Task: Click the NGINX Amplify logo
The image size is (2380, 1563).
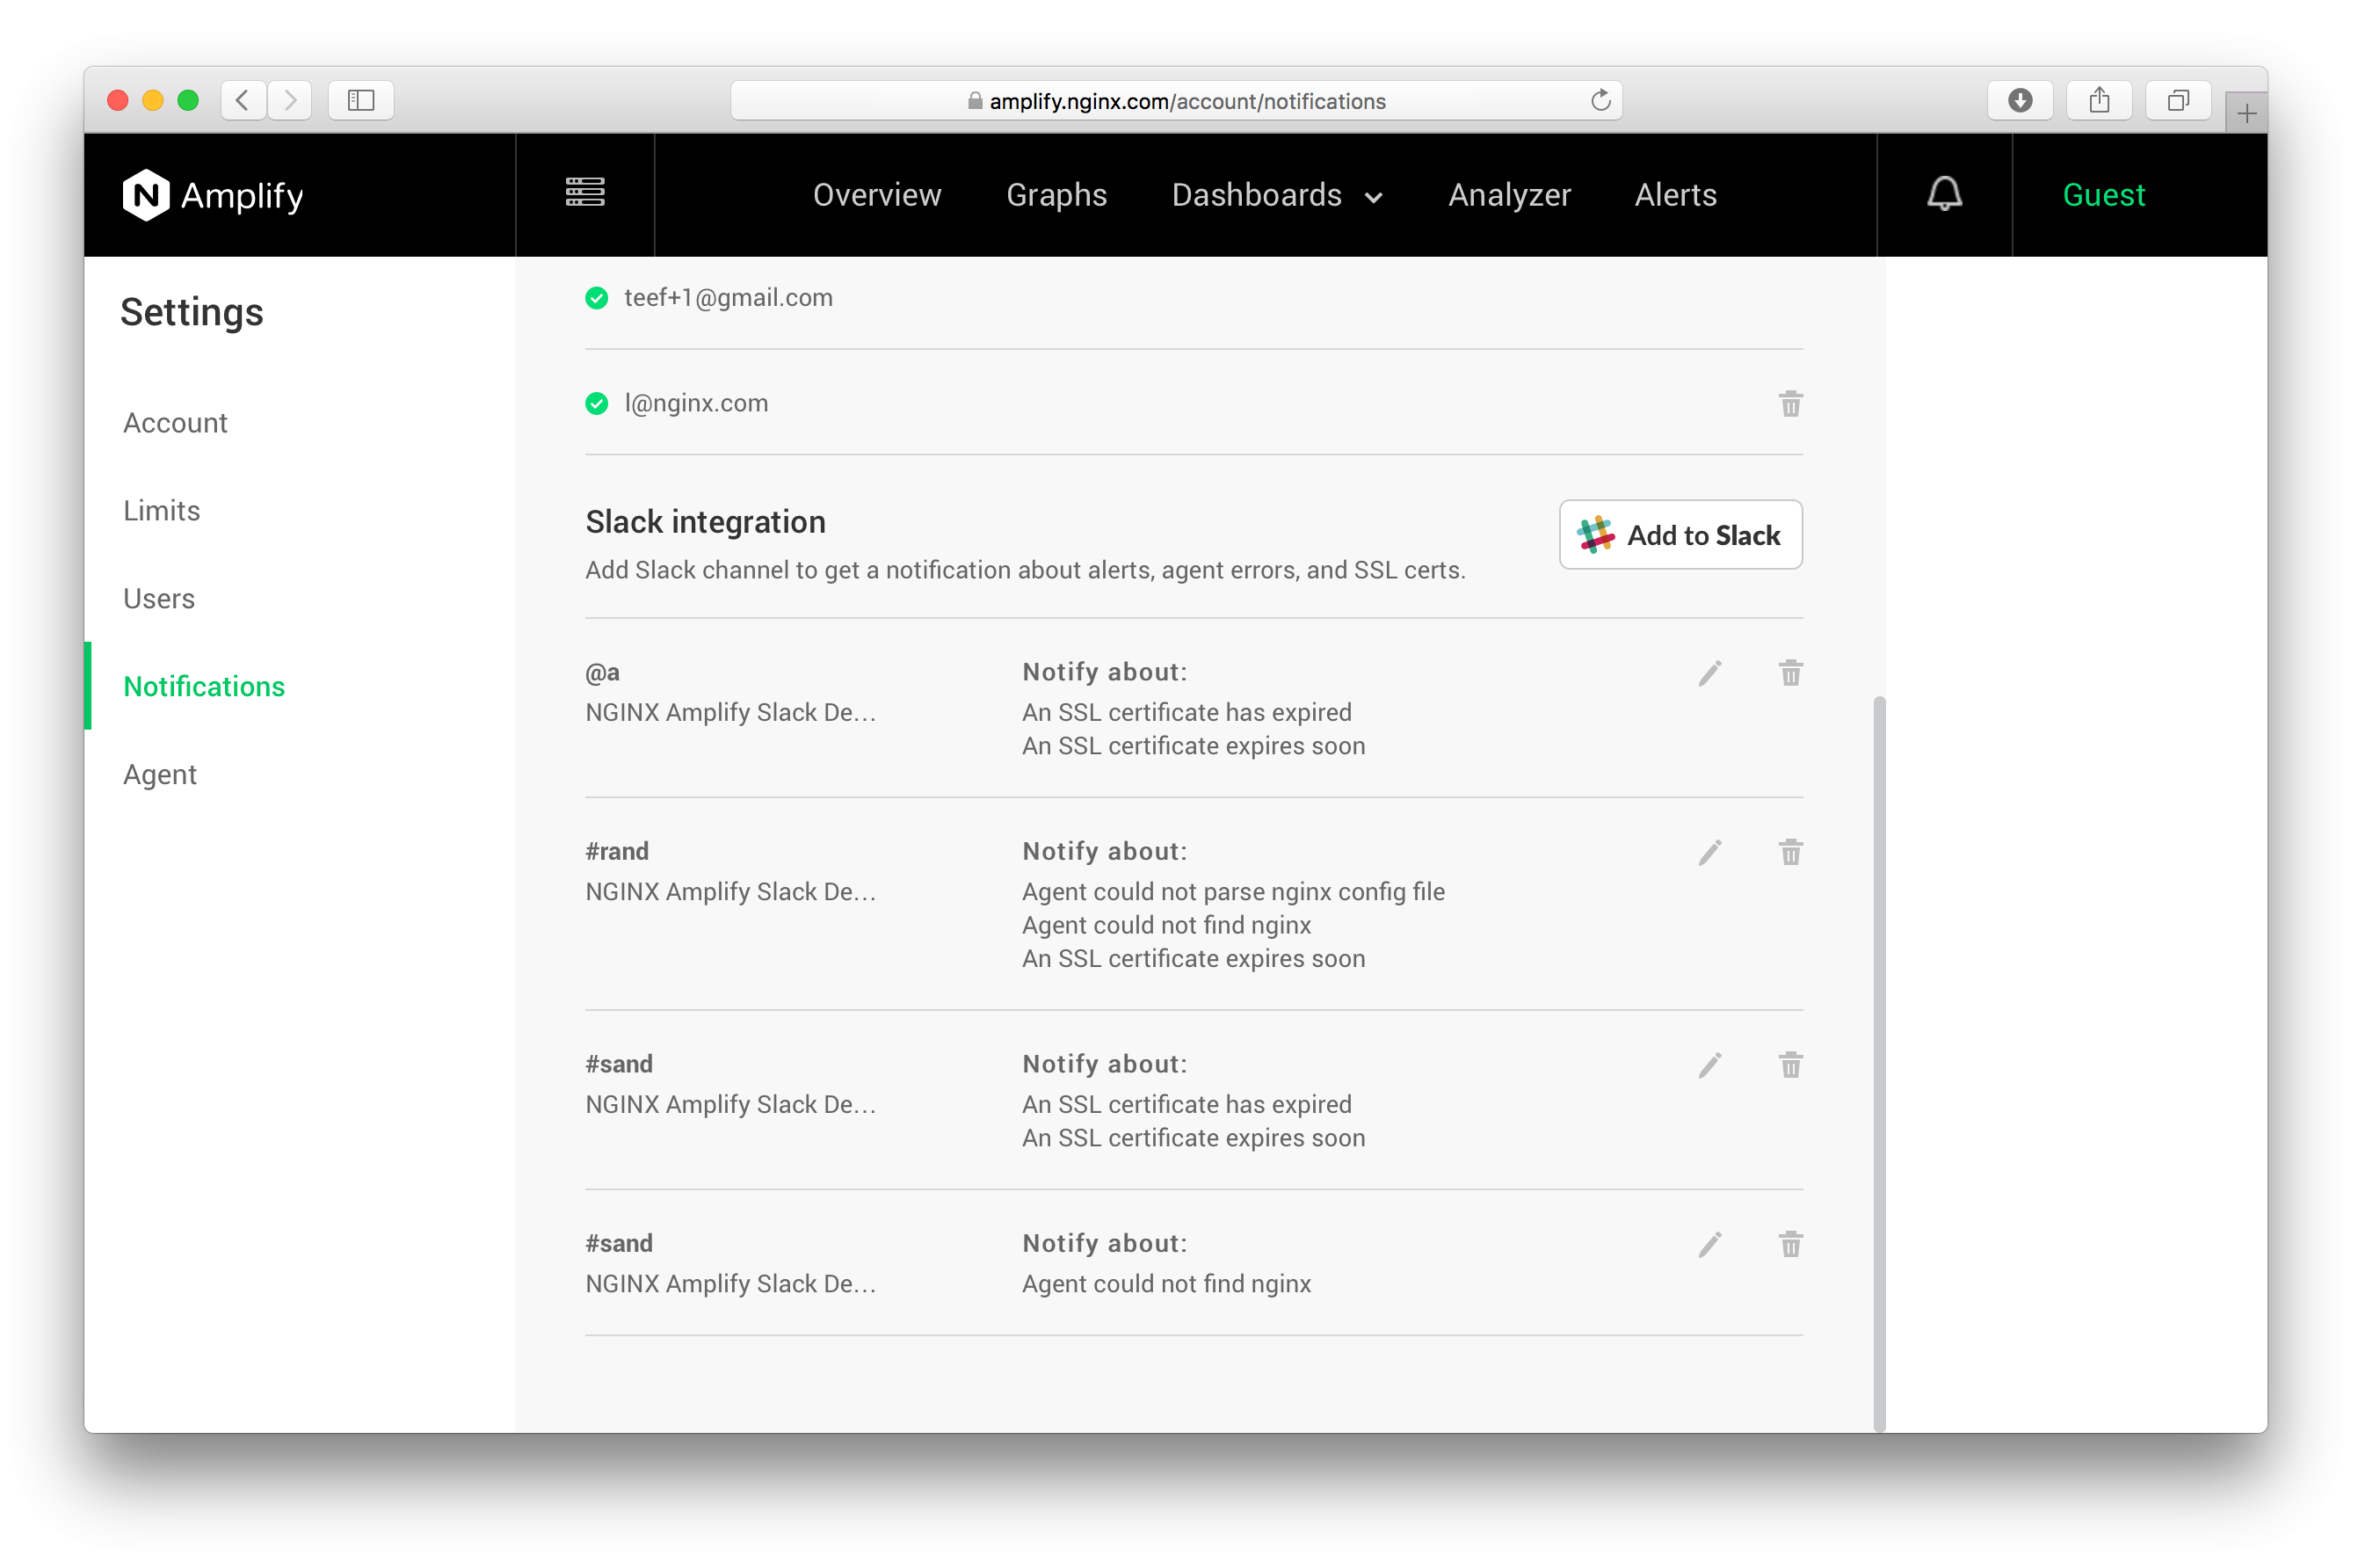Action: pos(212,195)
